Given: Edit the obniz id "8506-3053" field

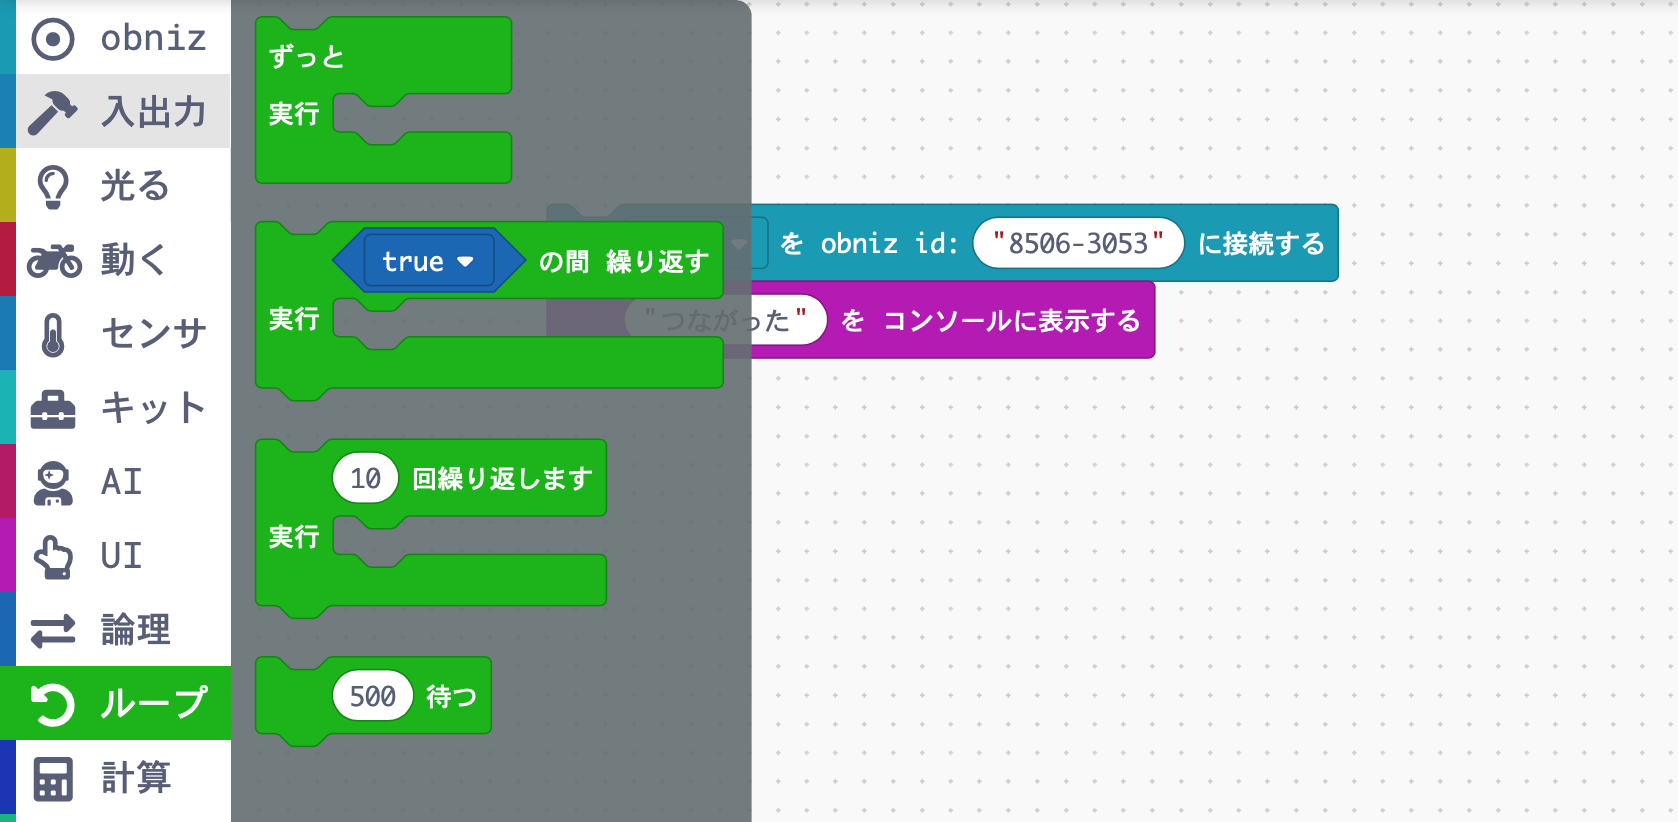Looking at the screenshot, I should [1077, 244].
